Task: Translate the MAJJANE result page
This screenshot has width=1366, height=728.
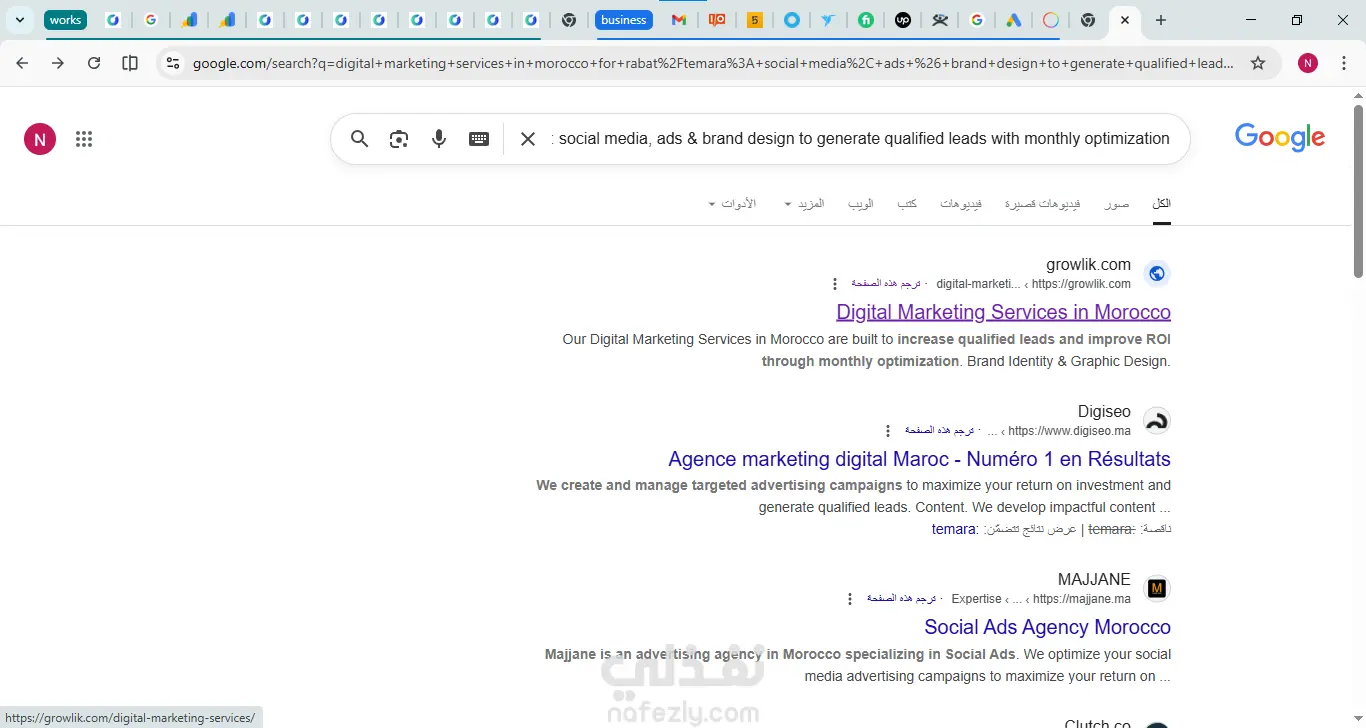Action: click(901, 599)
